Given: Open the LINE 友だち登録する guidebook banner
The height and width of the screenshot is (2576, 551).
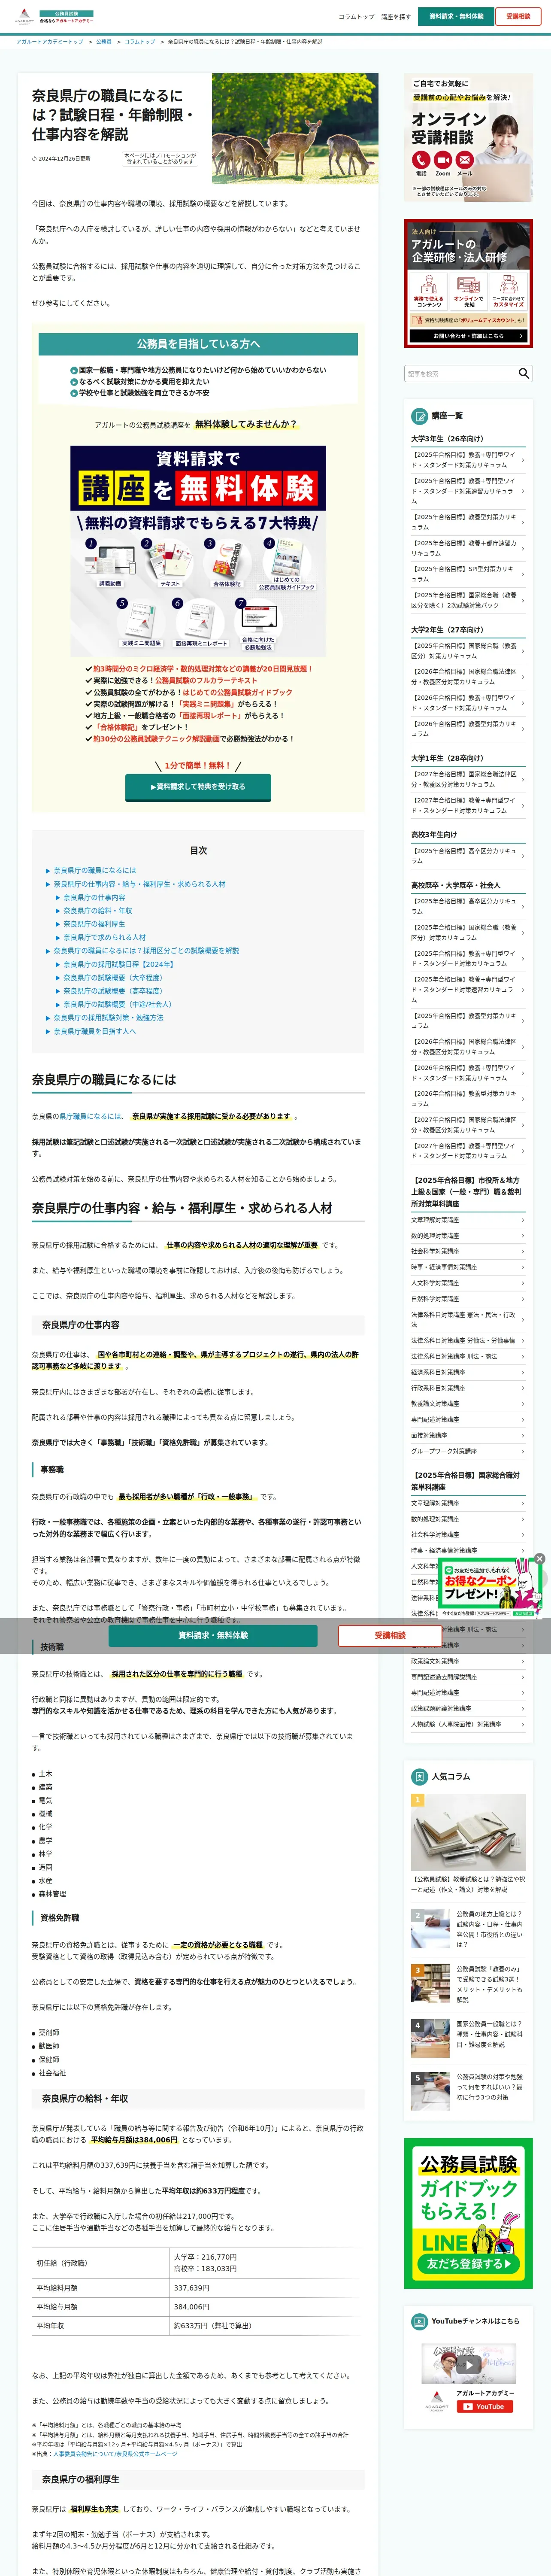Looking at the screenshot, I should click(468, 2214).
